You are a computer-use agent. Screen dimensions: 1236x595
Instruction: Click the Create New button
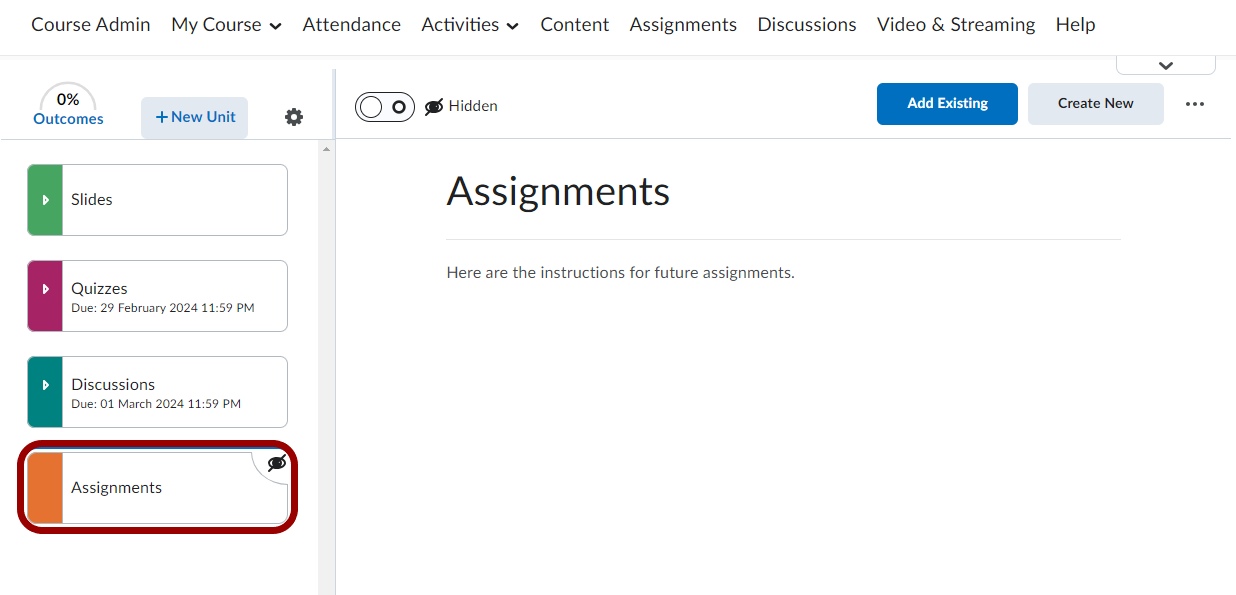click(1095, 104)
